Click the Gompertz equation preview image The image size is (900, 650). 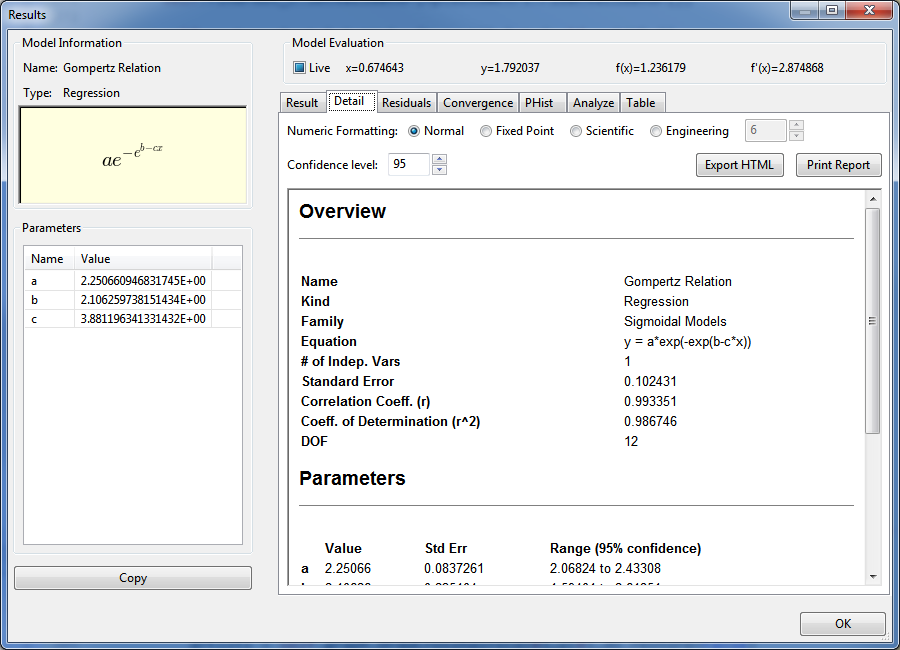[x=133, y=155]
